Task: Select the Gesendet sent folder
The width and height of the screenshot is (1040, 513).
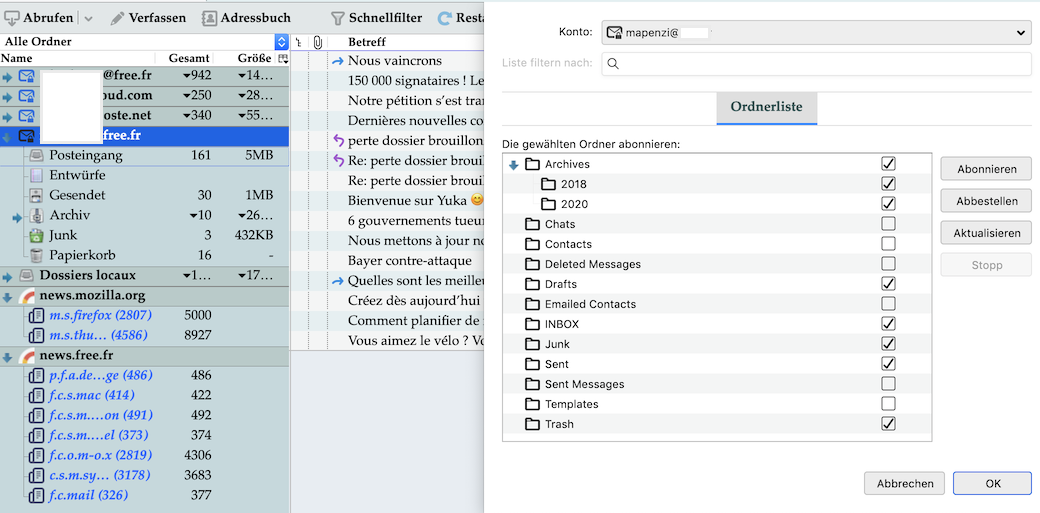Action: click(x=77, y=195)
